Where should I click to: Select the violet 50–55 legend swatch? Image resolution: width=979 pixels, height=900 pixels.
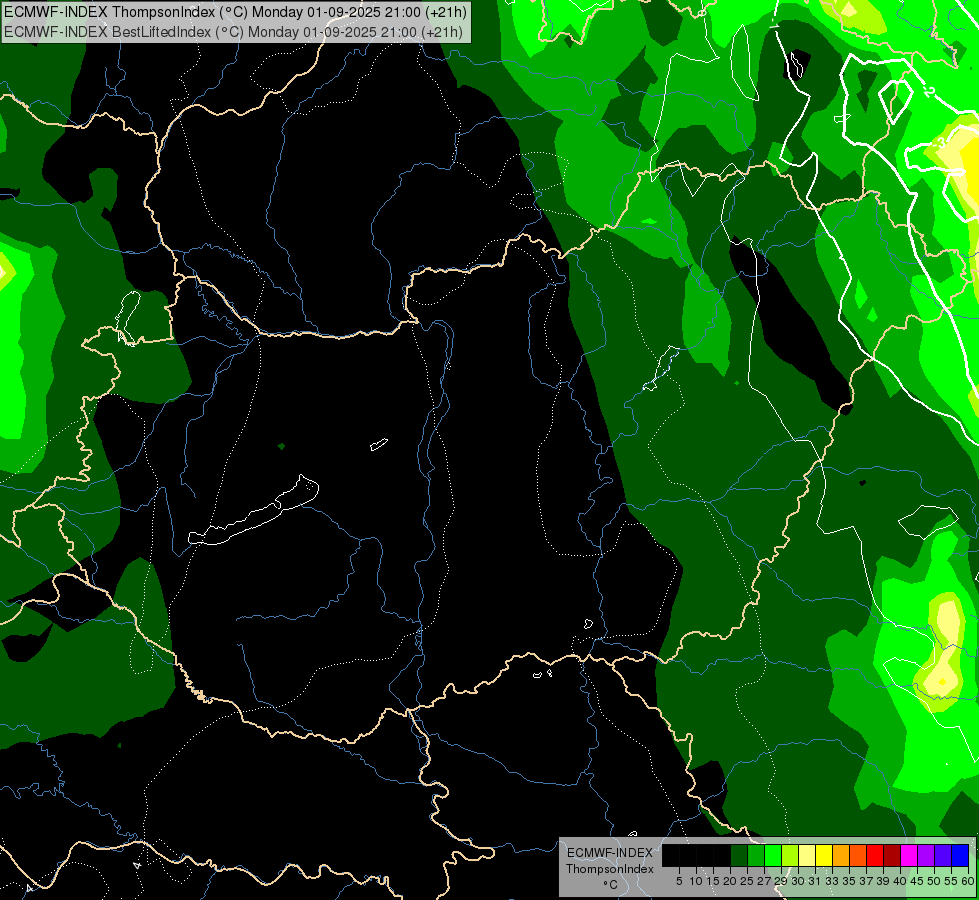[x=943, y=855]
